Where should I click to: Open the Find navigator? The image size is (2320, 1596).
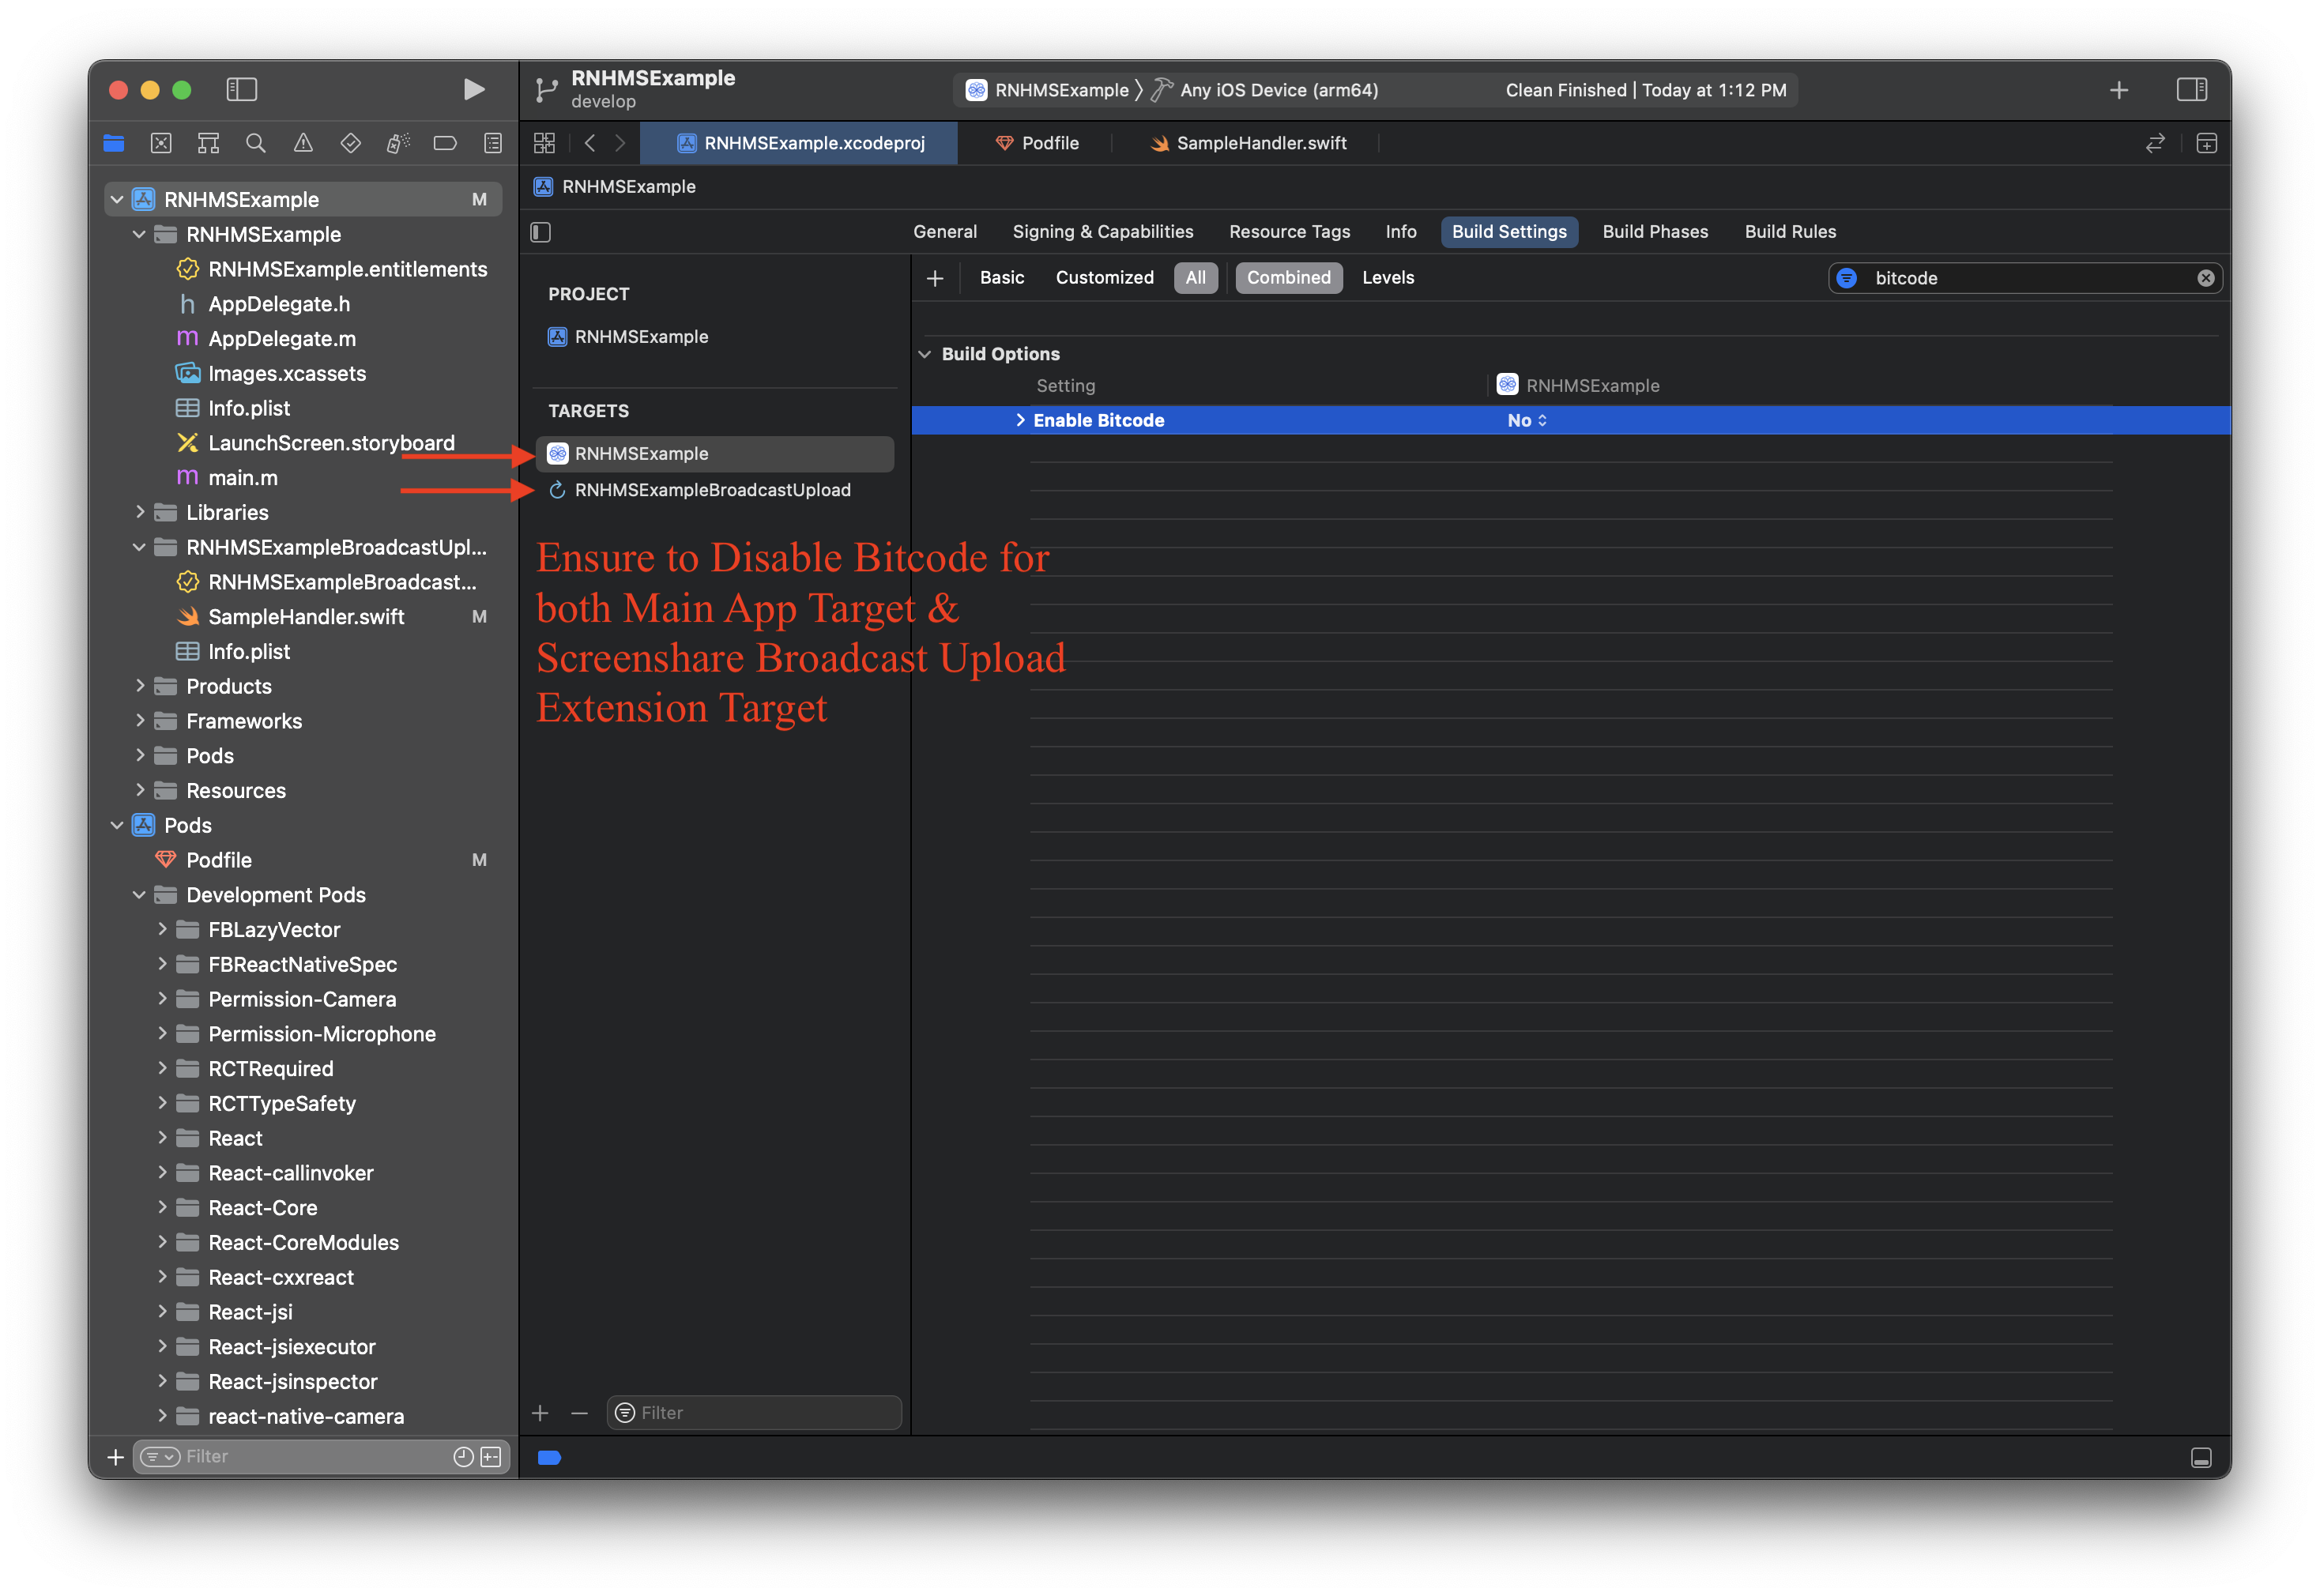[255, 142]
